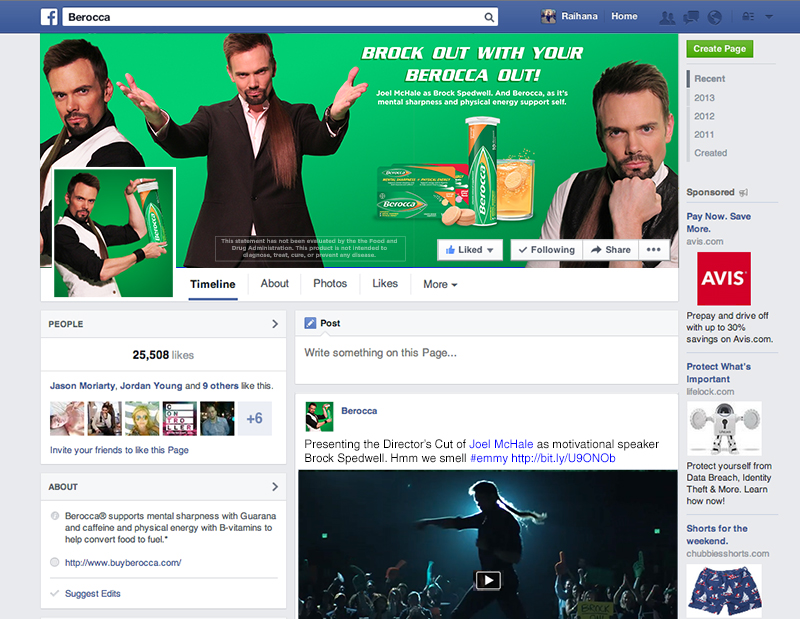Expand the PEOPLE section chevron
The height and width of the screenshot is (619, 800).
275,324
